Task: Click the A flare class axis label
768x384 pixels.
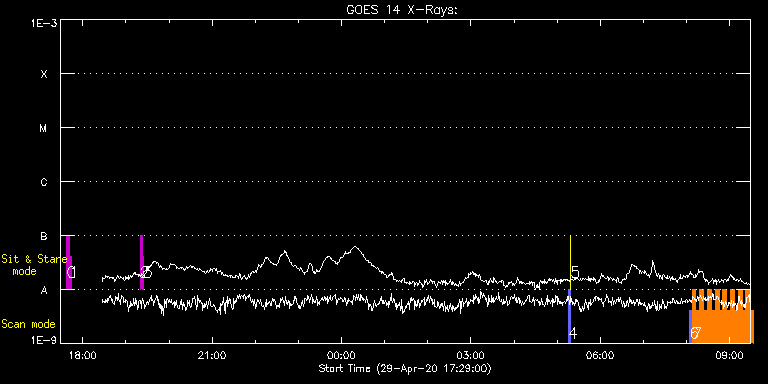Action: [44, 290]
